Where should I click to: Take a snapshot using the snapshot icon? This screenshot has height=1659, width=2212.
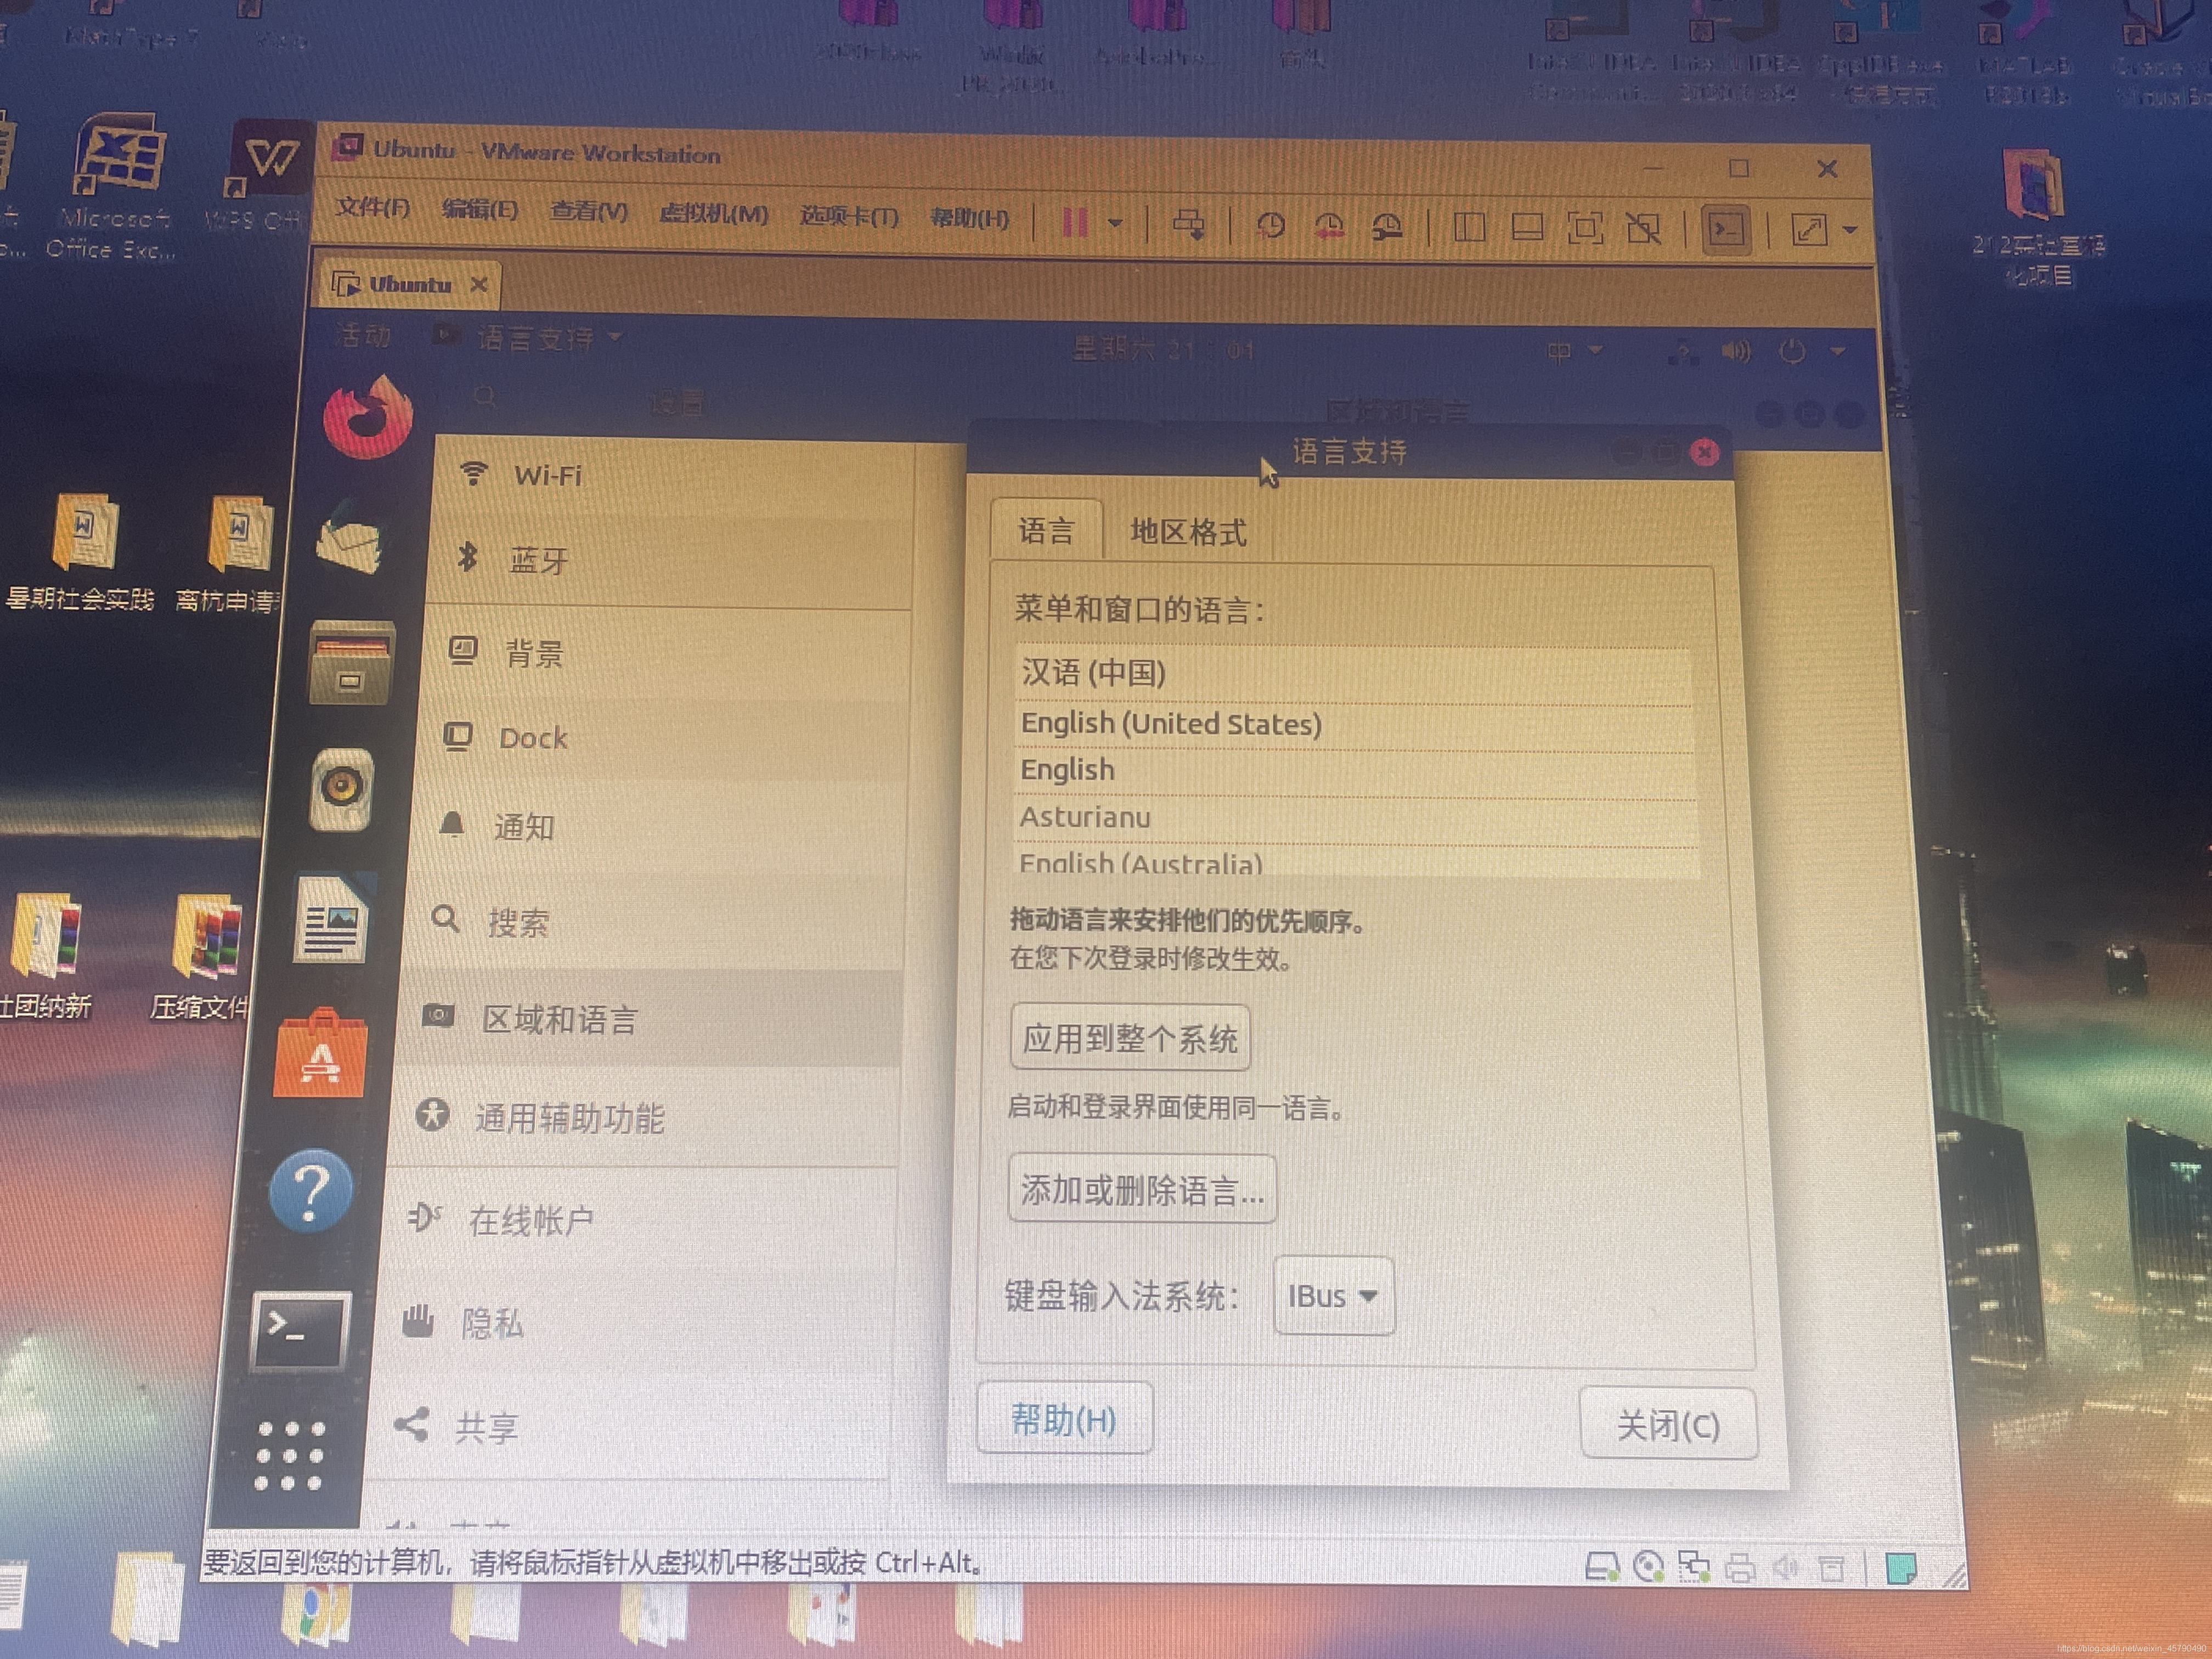[1270, 226]
